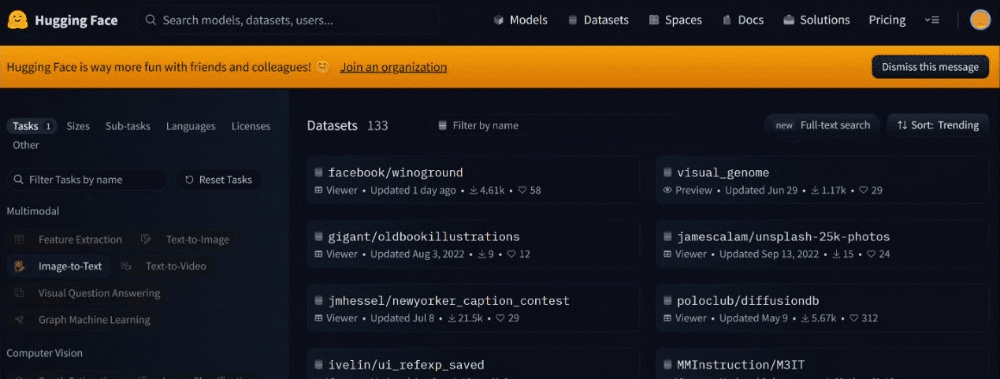Open the jmhessel/newyorker_caption_contest dataset
1000x379 pixels.
pyautogui.click(x=473, y=308)
